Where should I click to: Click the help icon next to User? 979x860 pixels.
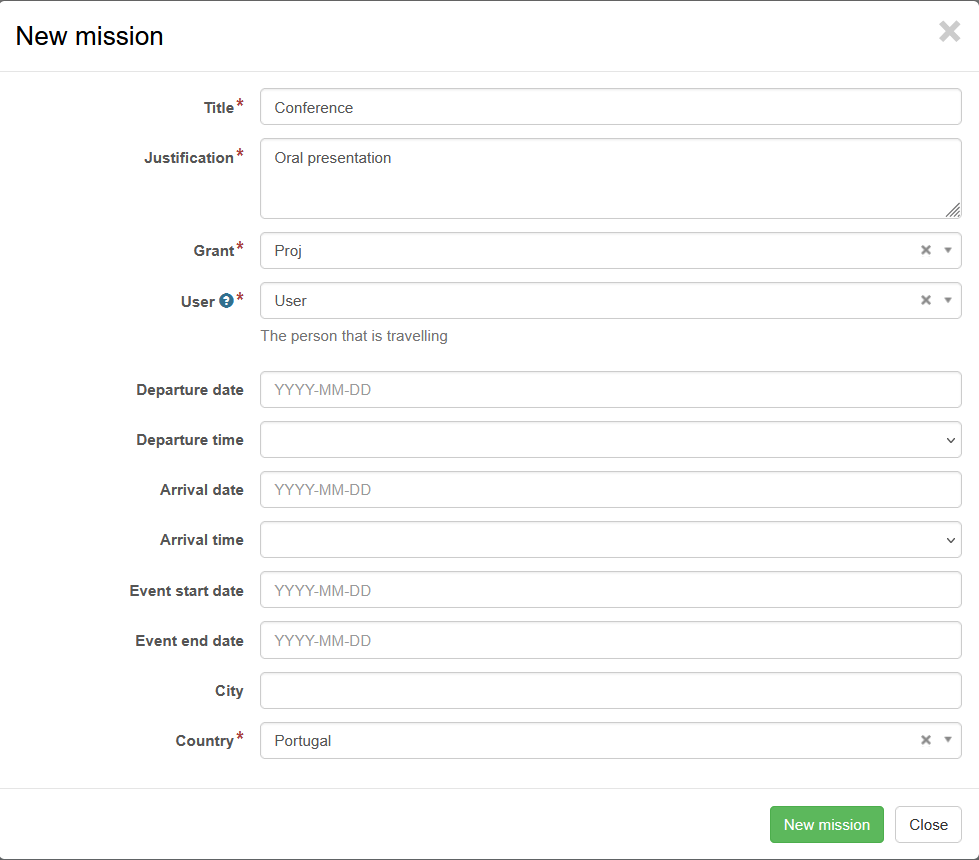pyautogui.click(x=226, y=301)
